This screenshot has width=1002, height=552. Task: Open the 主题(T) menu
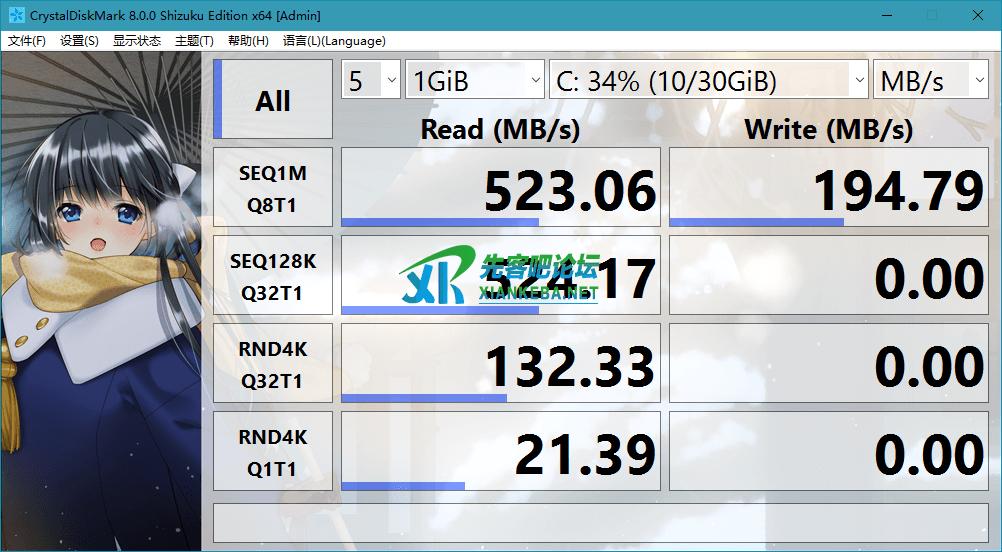coord(194,41)
